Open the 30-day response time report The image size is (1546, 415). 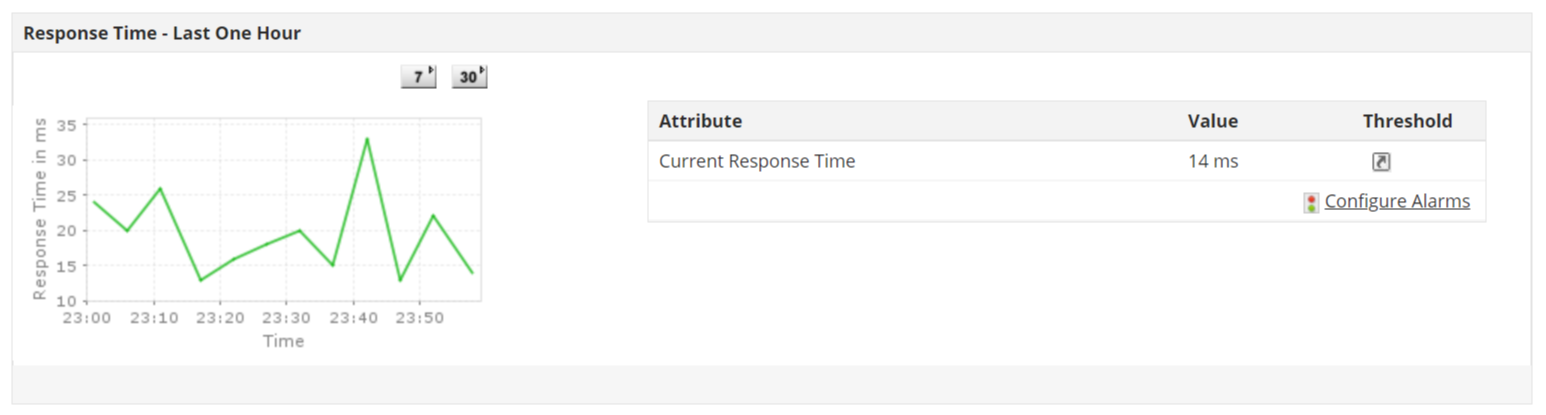pyautogui.click(x=469, y=77)
